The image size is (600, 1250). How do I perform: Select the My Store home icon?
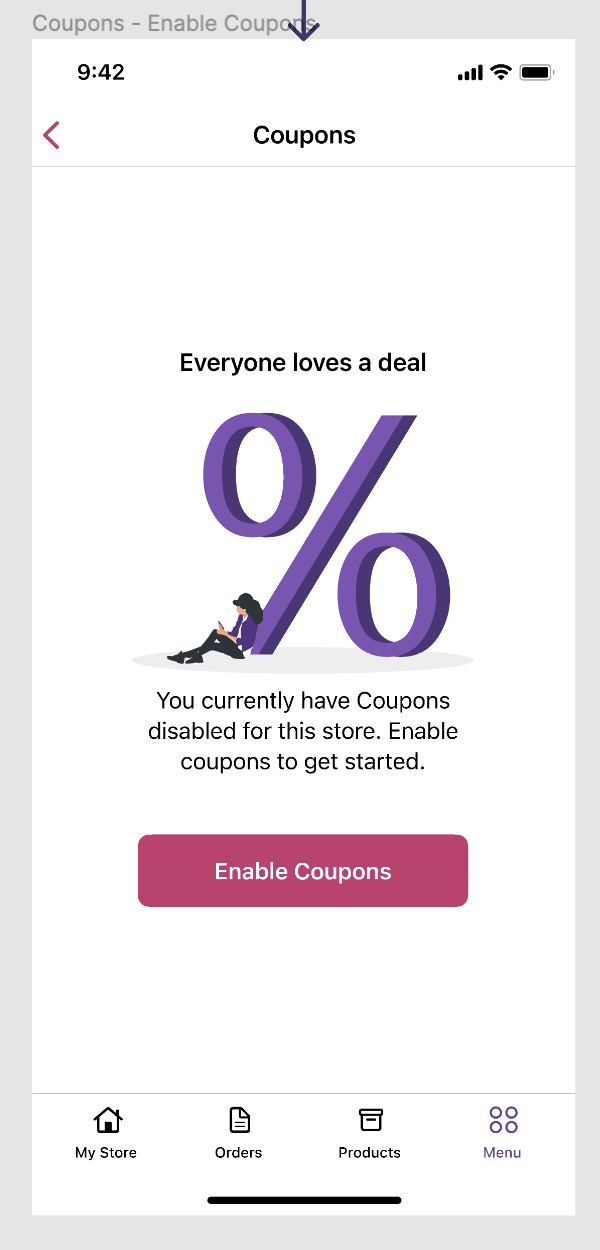pyautogui.click(x=106, y=1120)
